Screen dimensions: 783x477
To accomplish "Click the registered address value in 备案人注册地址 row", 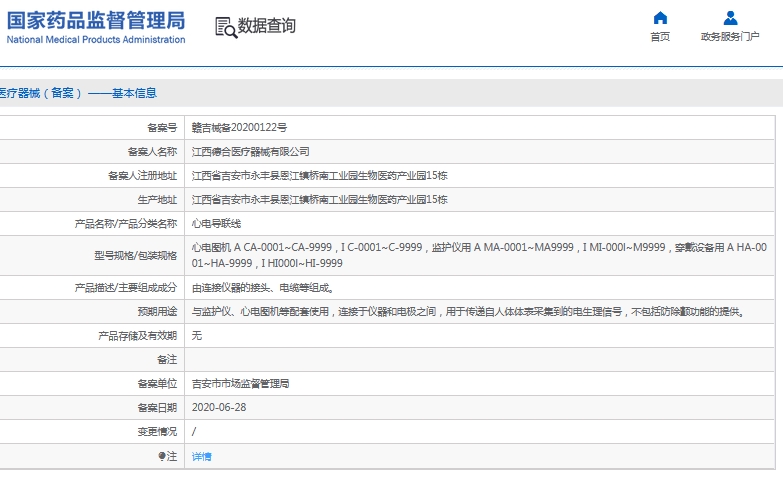I will click(320, 176).
